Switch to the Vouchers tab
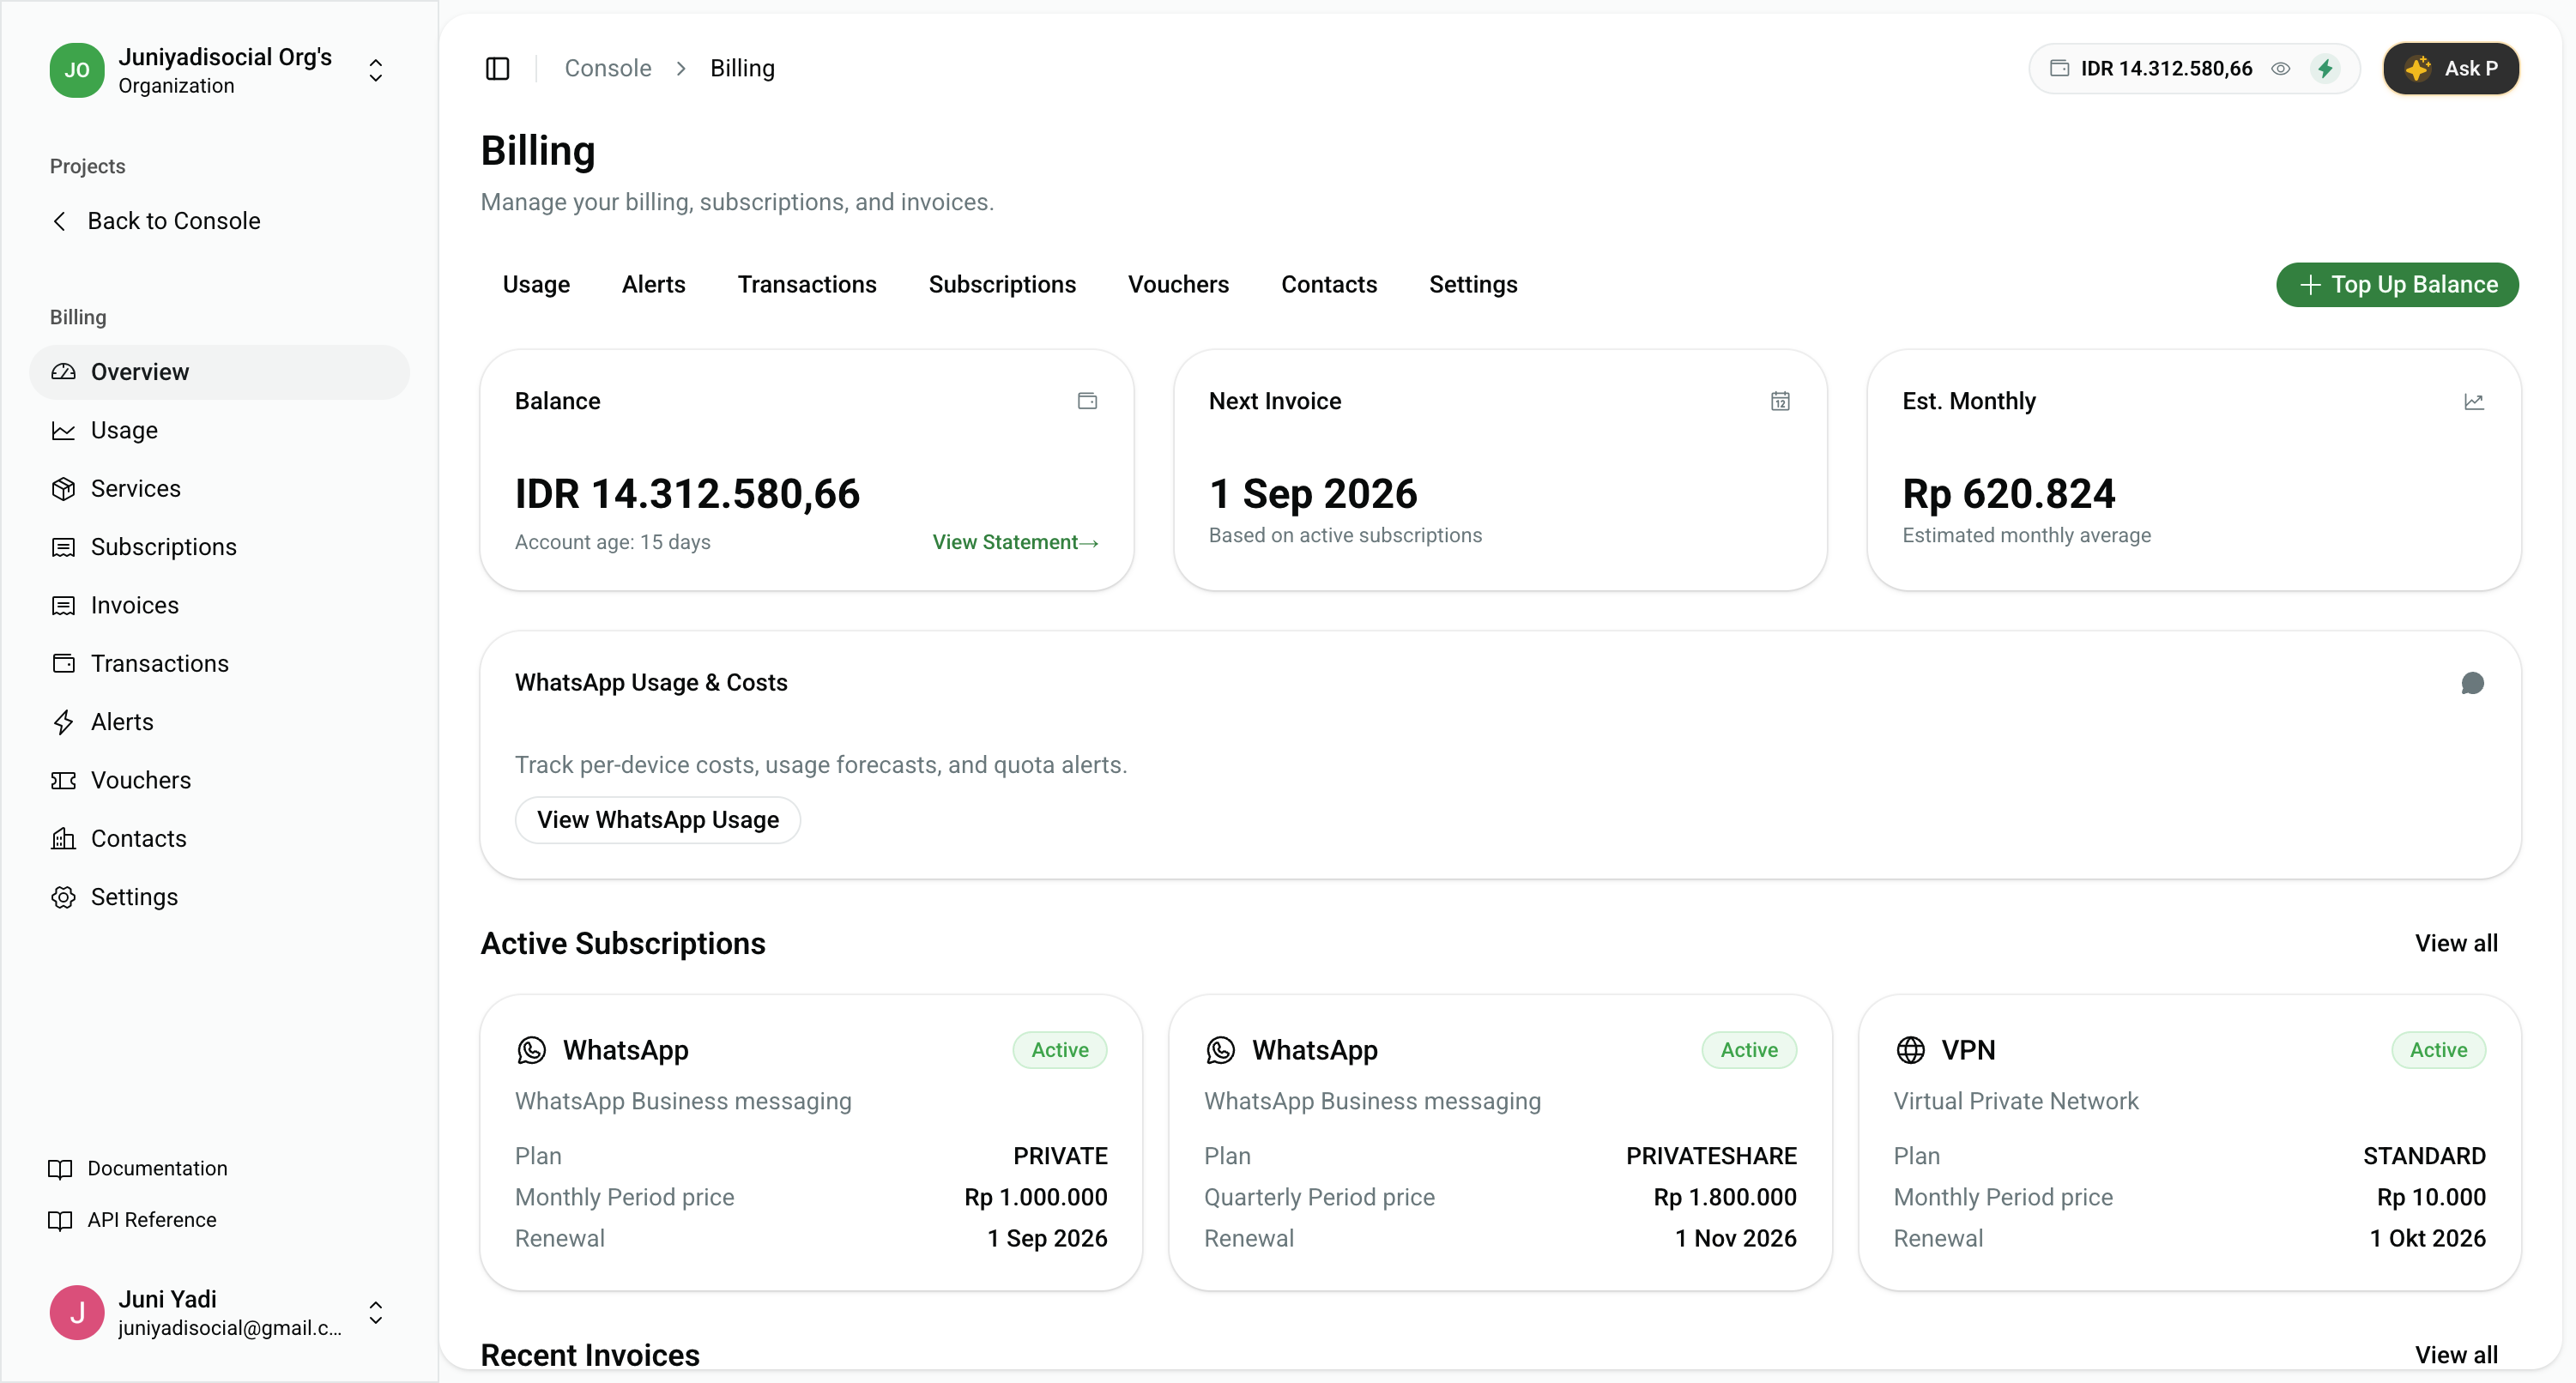The height and width of the screenshot is (1383, 2576). [1178, 284]
